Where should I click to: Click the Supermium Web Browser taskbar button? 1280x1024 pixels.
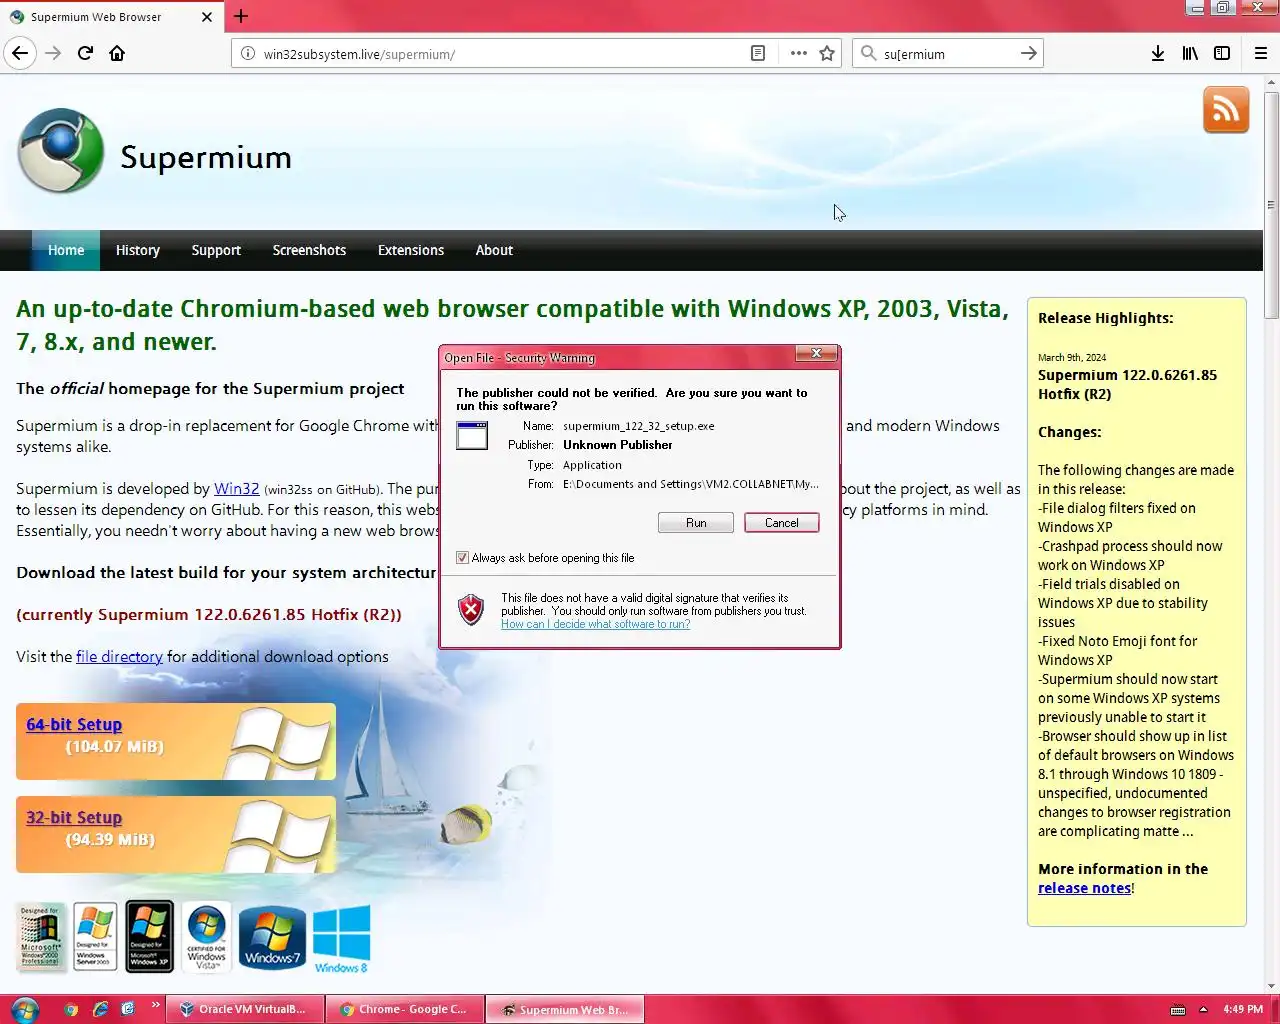click(x=565, y=1009)
